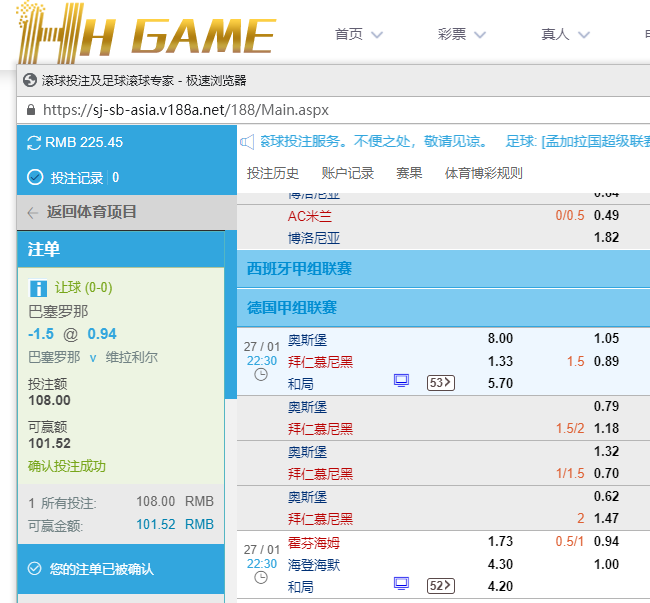This screenshot has height=603, width=650.
Task: Click the confirmed checkmark icon at 您的注单已被确认
Action: (x=34, y=568)
